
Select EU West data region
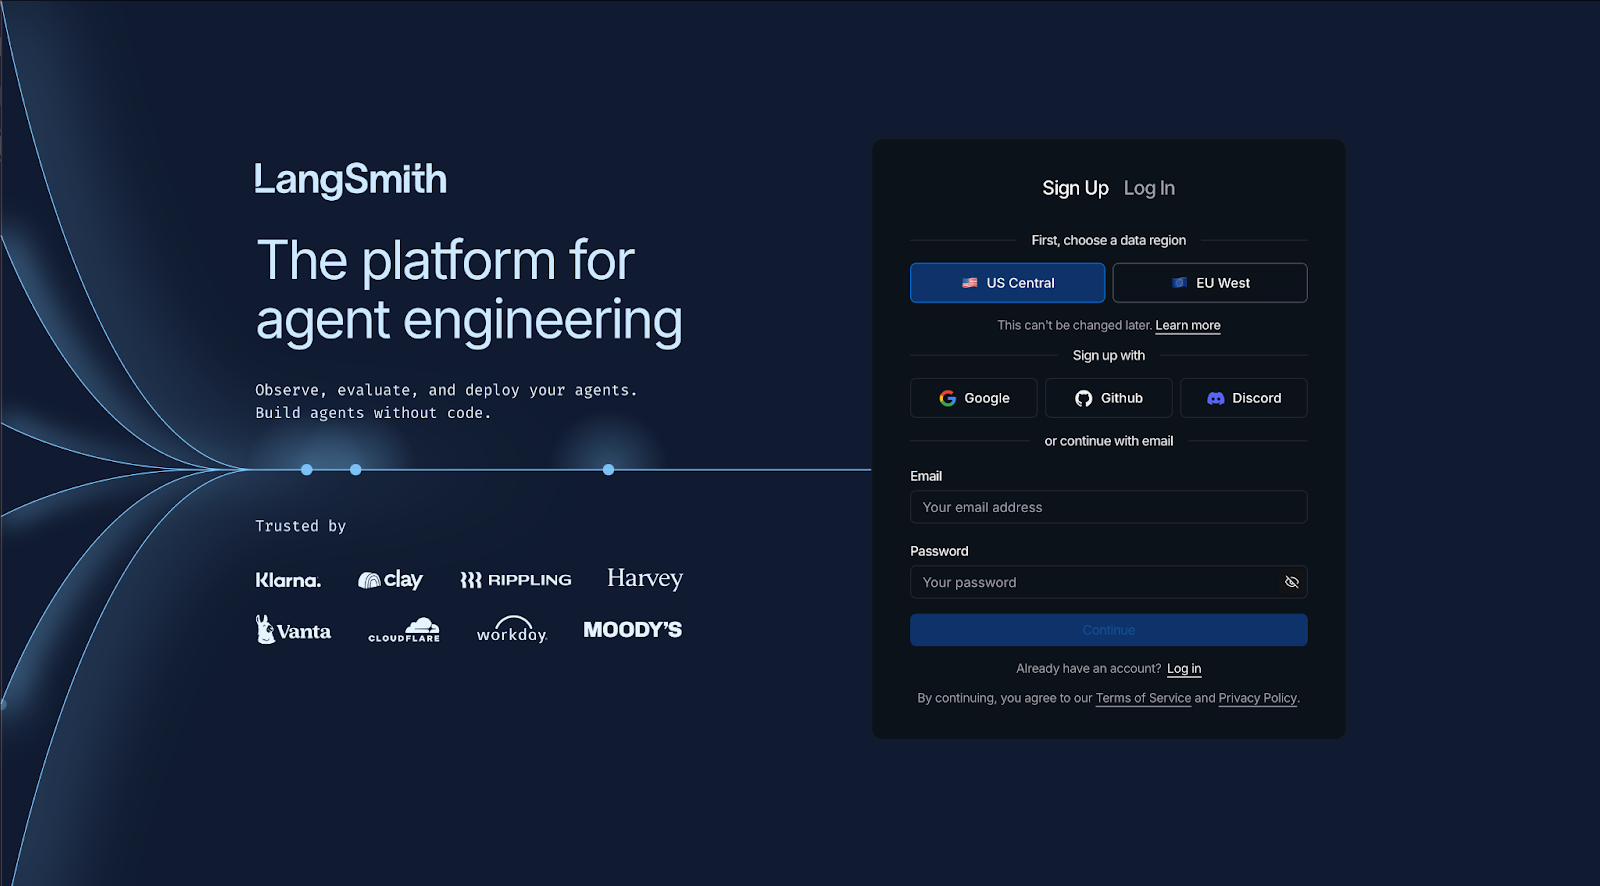click(1209, 283)
